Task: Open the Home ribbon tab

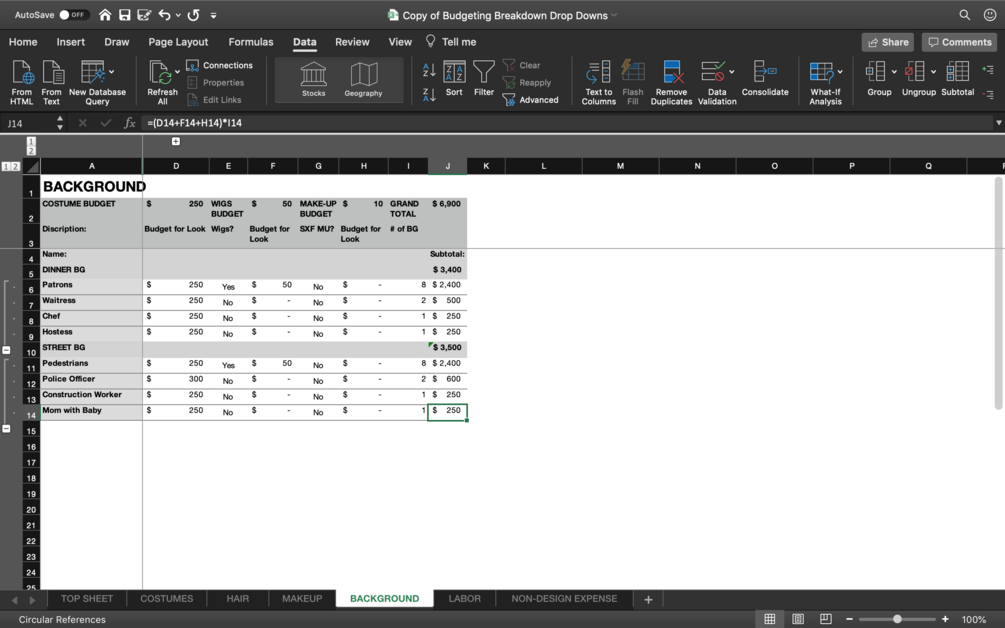Action: pyautogui.click(x=23, y=42)
